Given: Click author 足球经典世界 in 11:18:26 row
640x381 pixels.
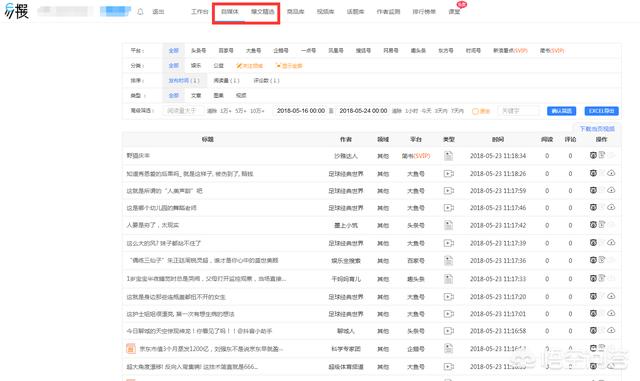Looking at the screenshot, I should [346, 174].
